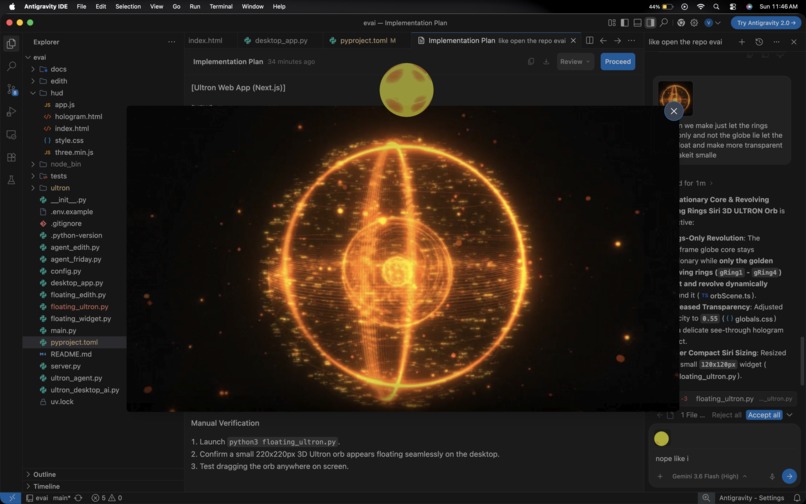Open chat history
The image size is (806, 504).
click(759, 42)
